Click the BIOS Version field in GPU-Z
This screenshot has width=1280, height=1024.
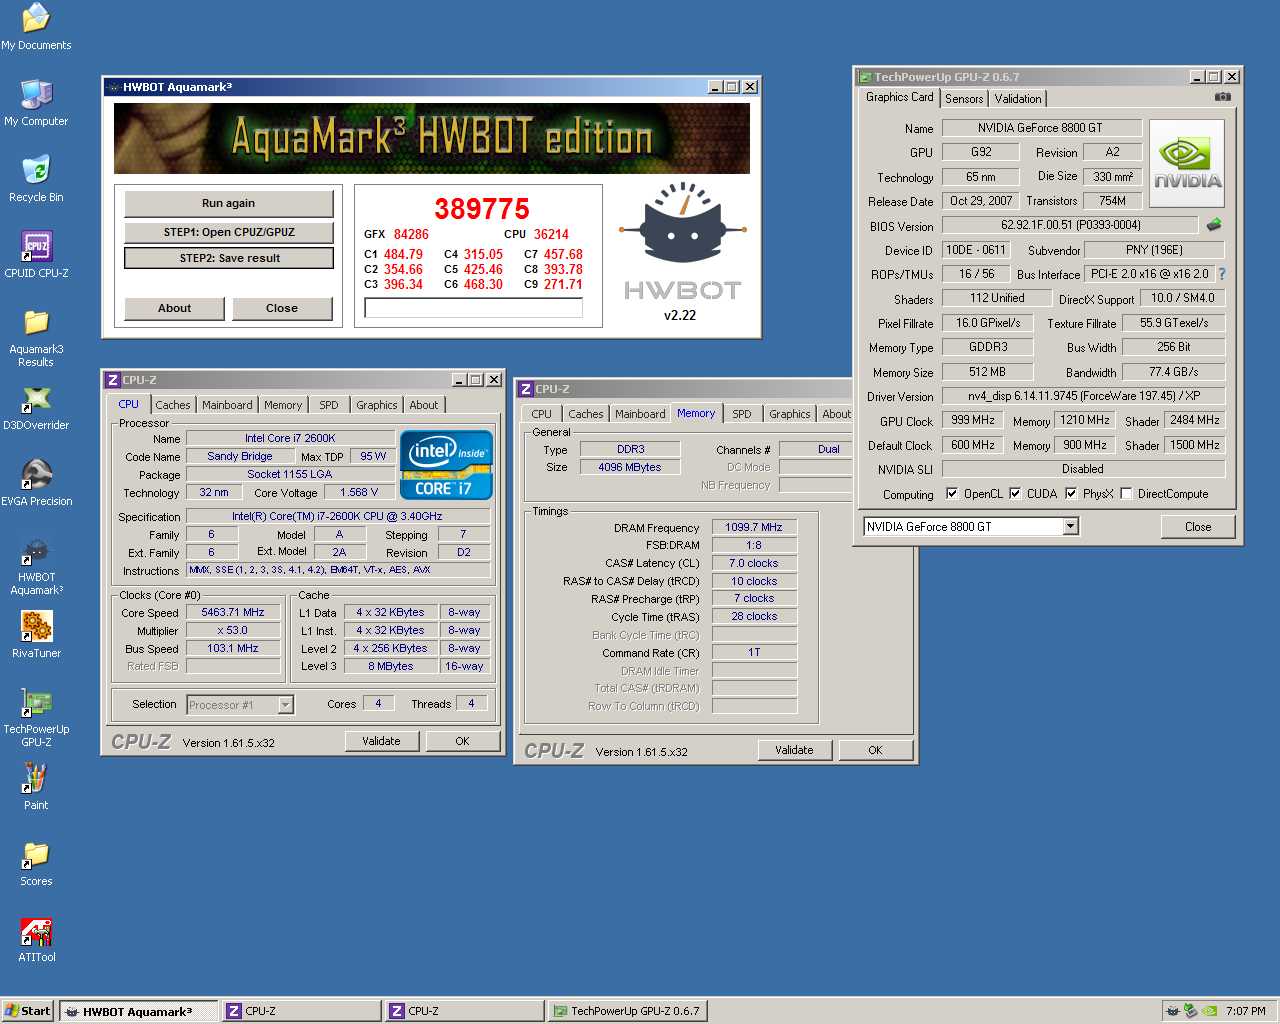point(1070,225)
